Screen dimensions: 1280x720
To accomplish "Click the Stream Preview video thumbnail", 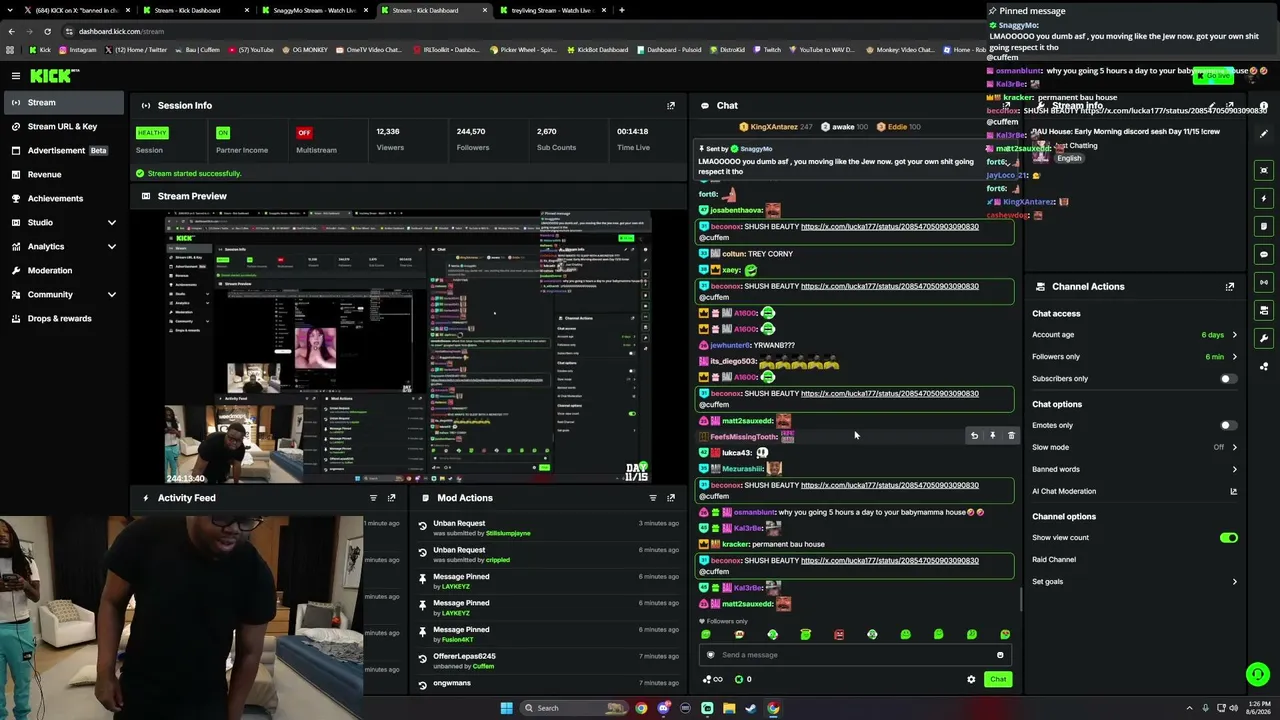I will coord(408,347).
